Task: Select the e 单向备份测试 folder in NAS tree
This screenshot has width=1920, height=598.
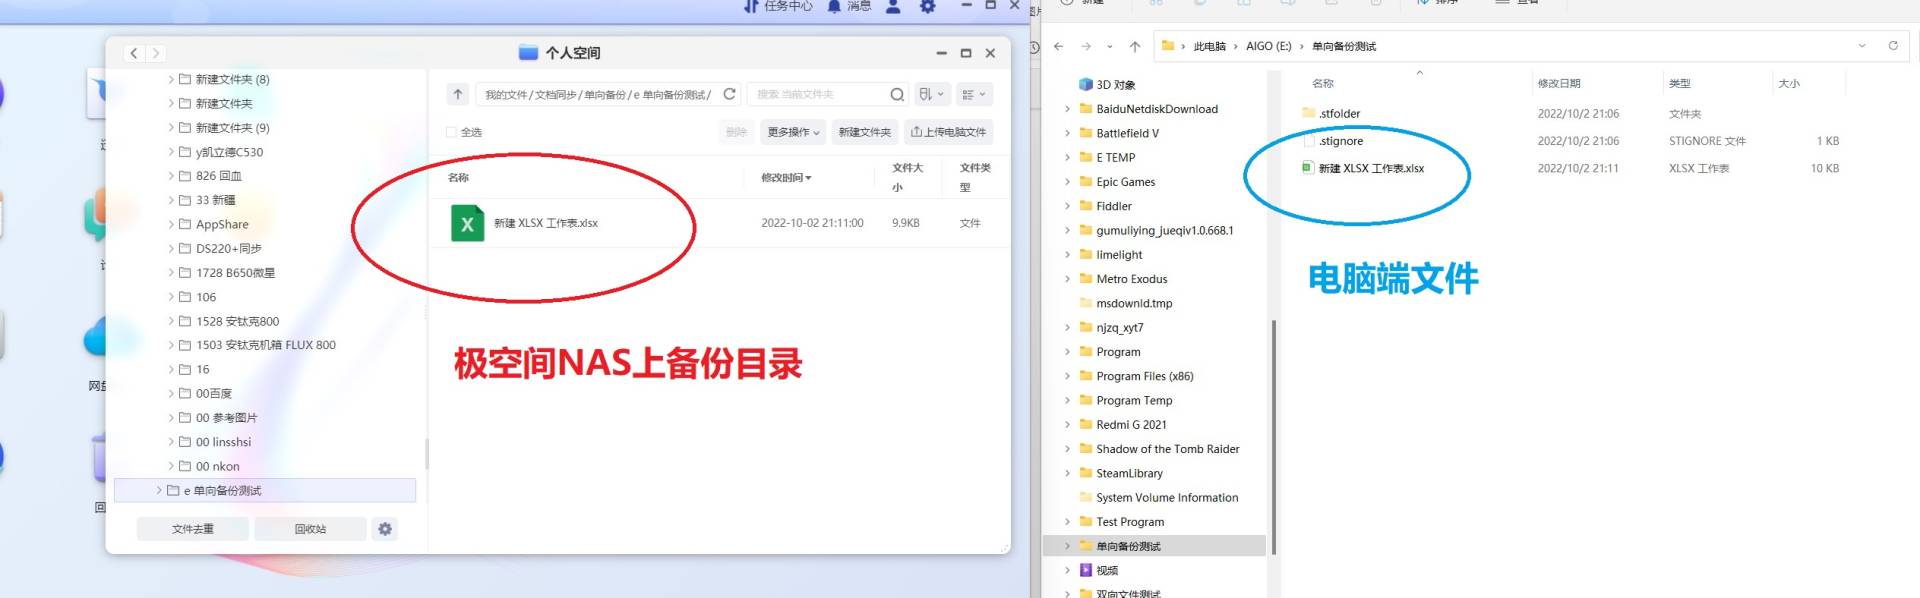Action: pyautogui.click(x=265, y=491)
